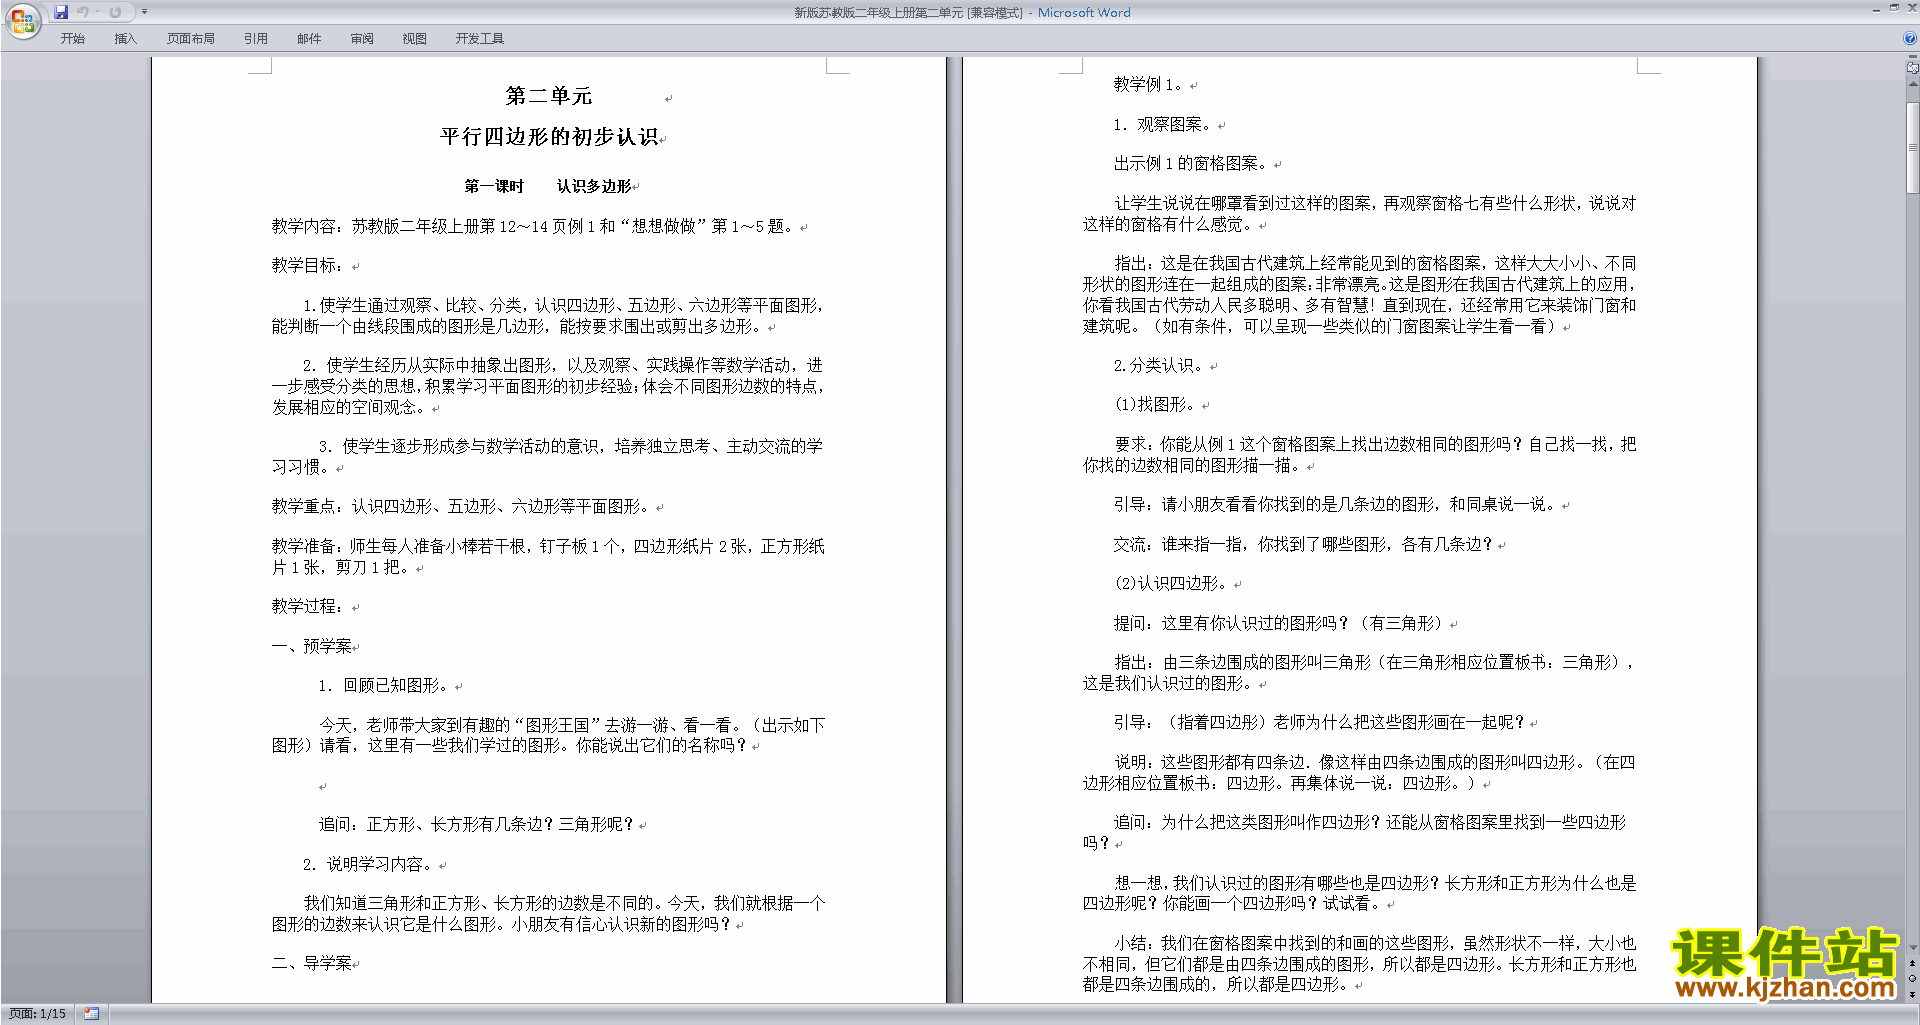Image resolution: width=1920 pixels, height=1025 pixels.
Task: Switch to the 页面布局 tab
Action: (191, 39)
